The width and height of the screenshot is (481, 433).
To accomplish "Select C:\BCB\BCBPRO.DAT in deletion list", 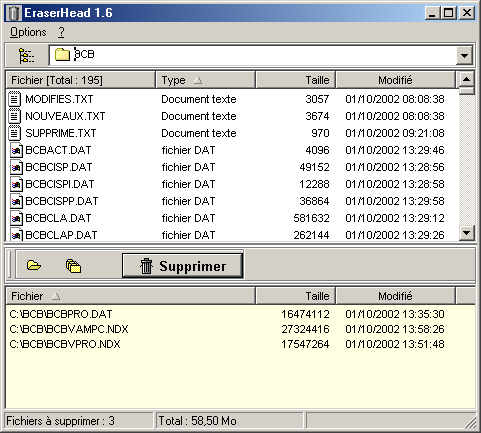I will (x=61, y=314).
